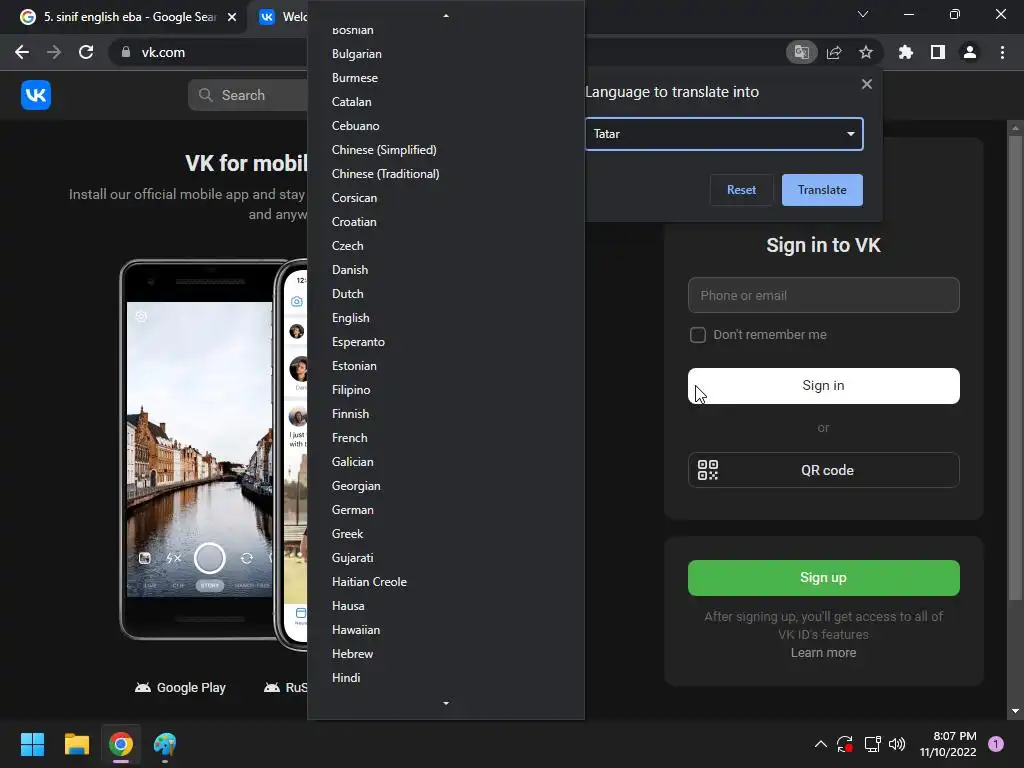Click the Reset button

[741, 190]
